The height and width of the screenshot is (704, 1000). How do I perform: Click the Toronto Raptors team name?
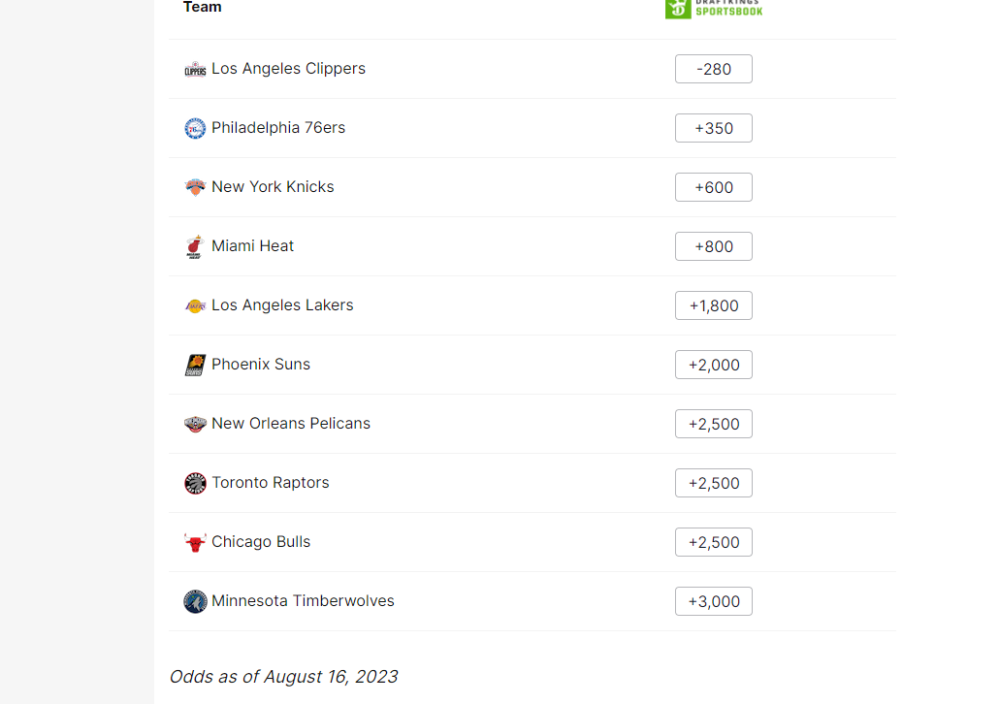[x=270, y=483]
